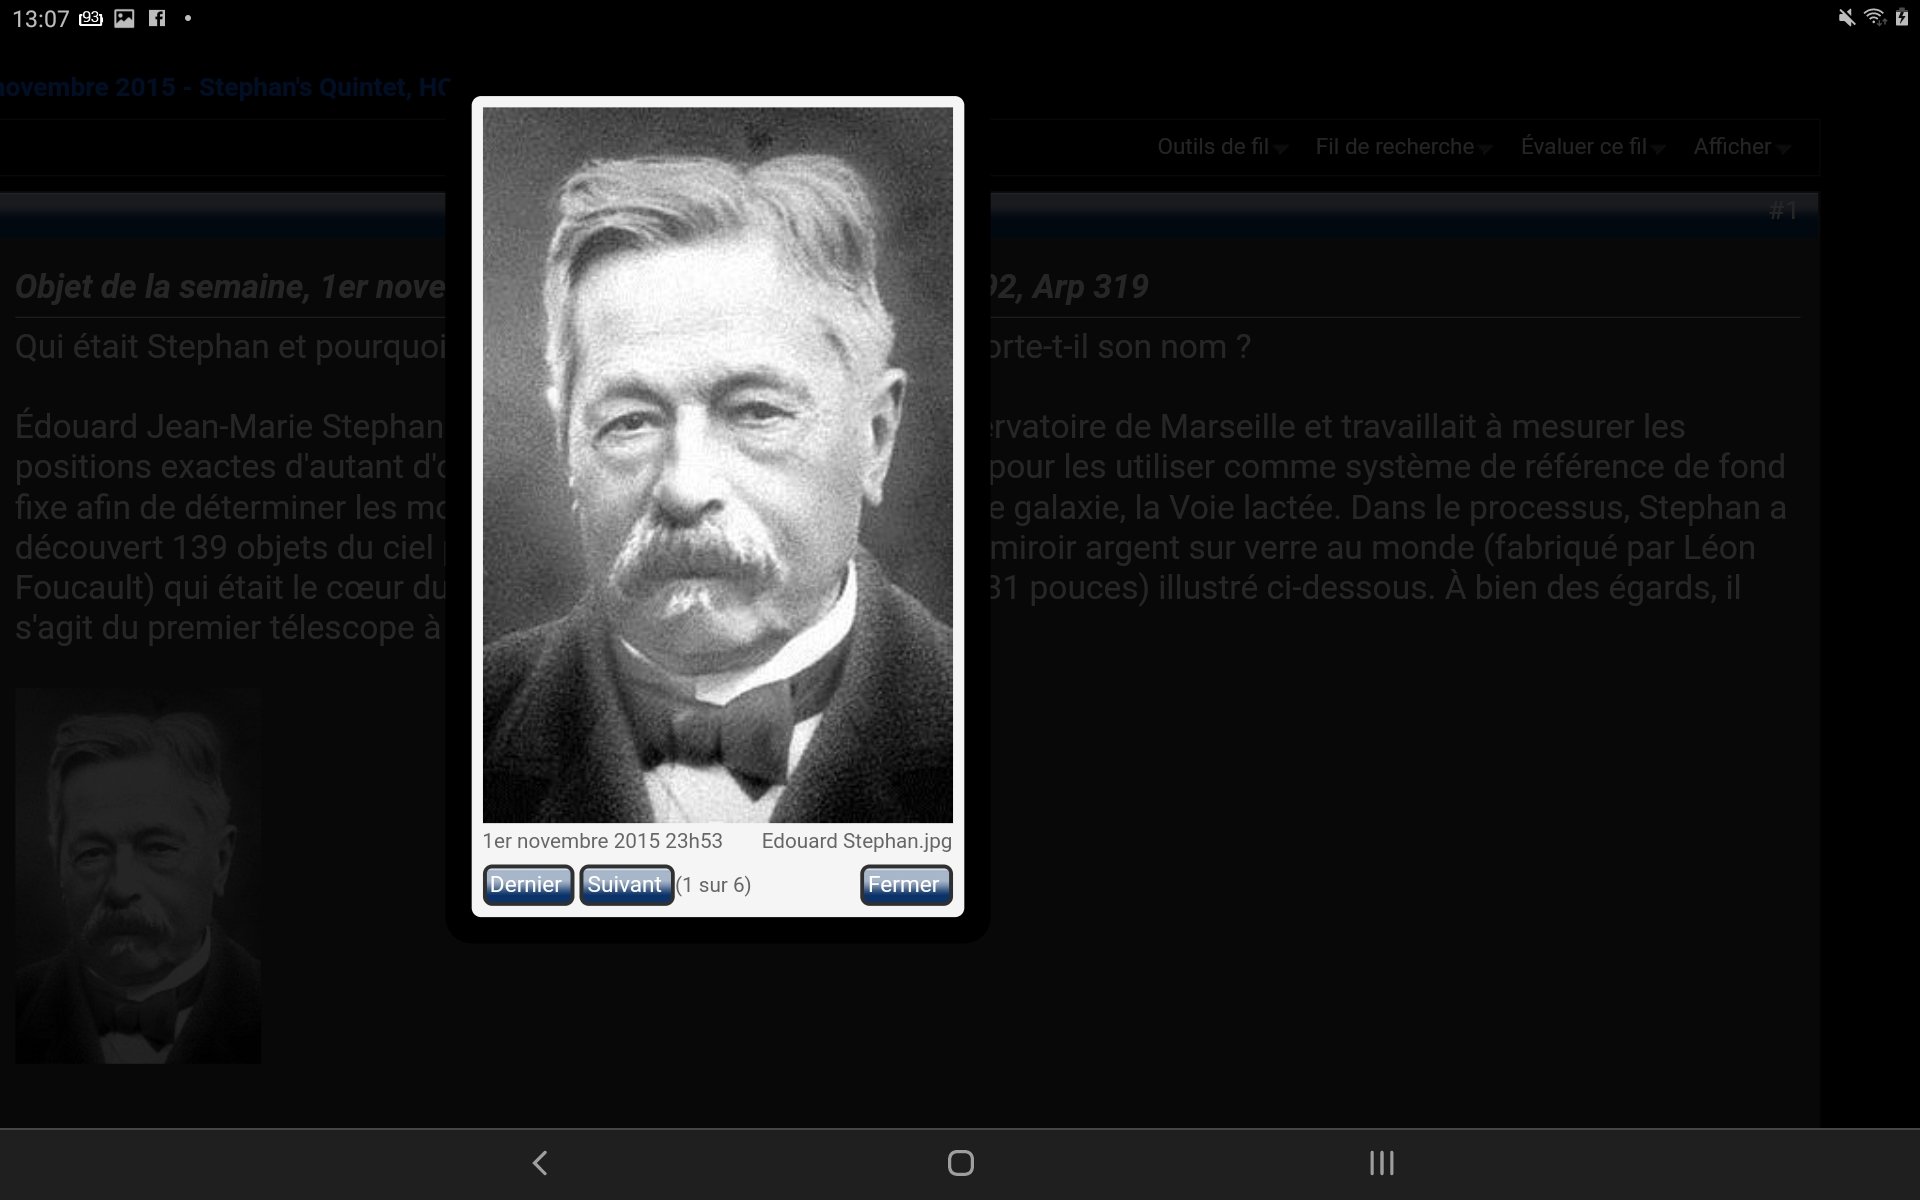
Task: Tap the Edouard Stephan.jpg file name
Action: pos(857,841)
